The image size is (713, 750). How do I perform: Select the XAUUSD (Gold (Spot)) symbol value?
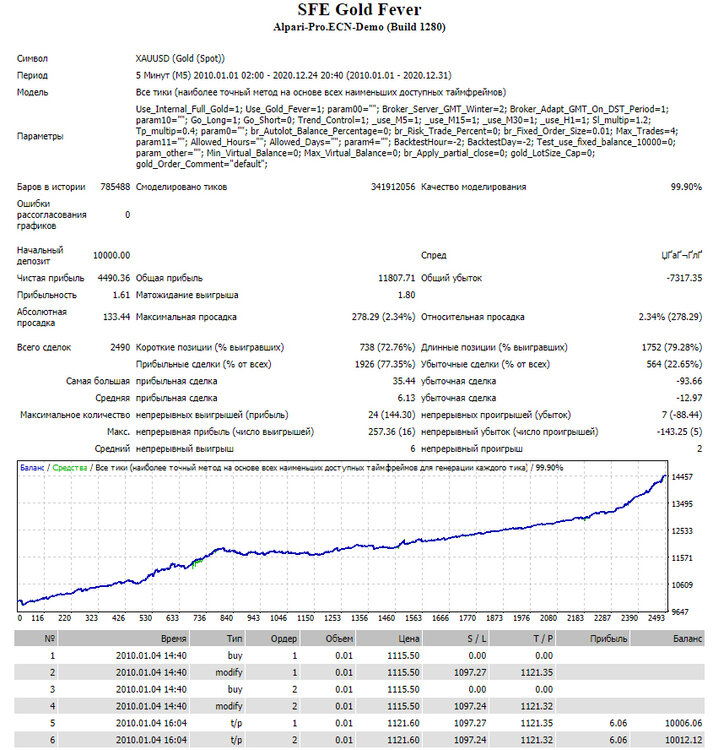coord(180,59)
